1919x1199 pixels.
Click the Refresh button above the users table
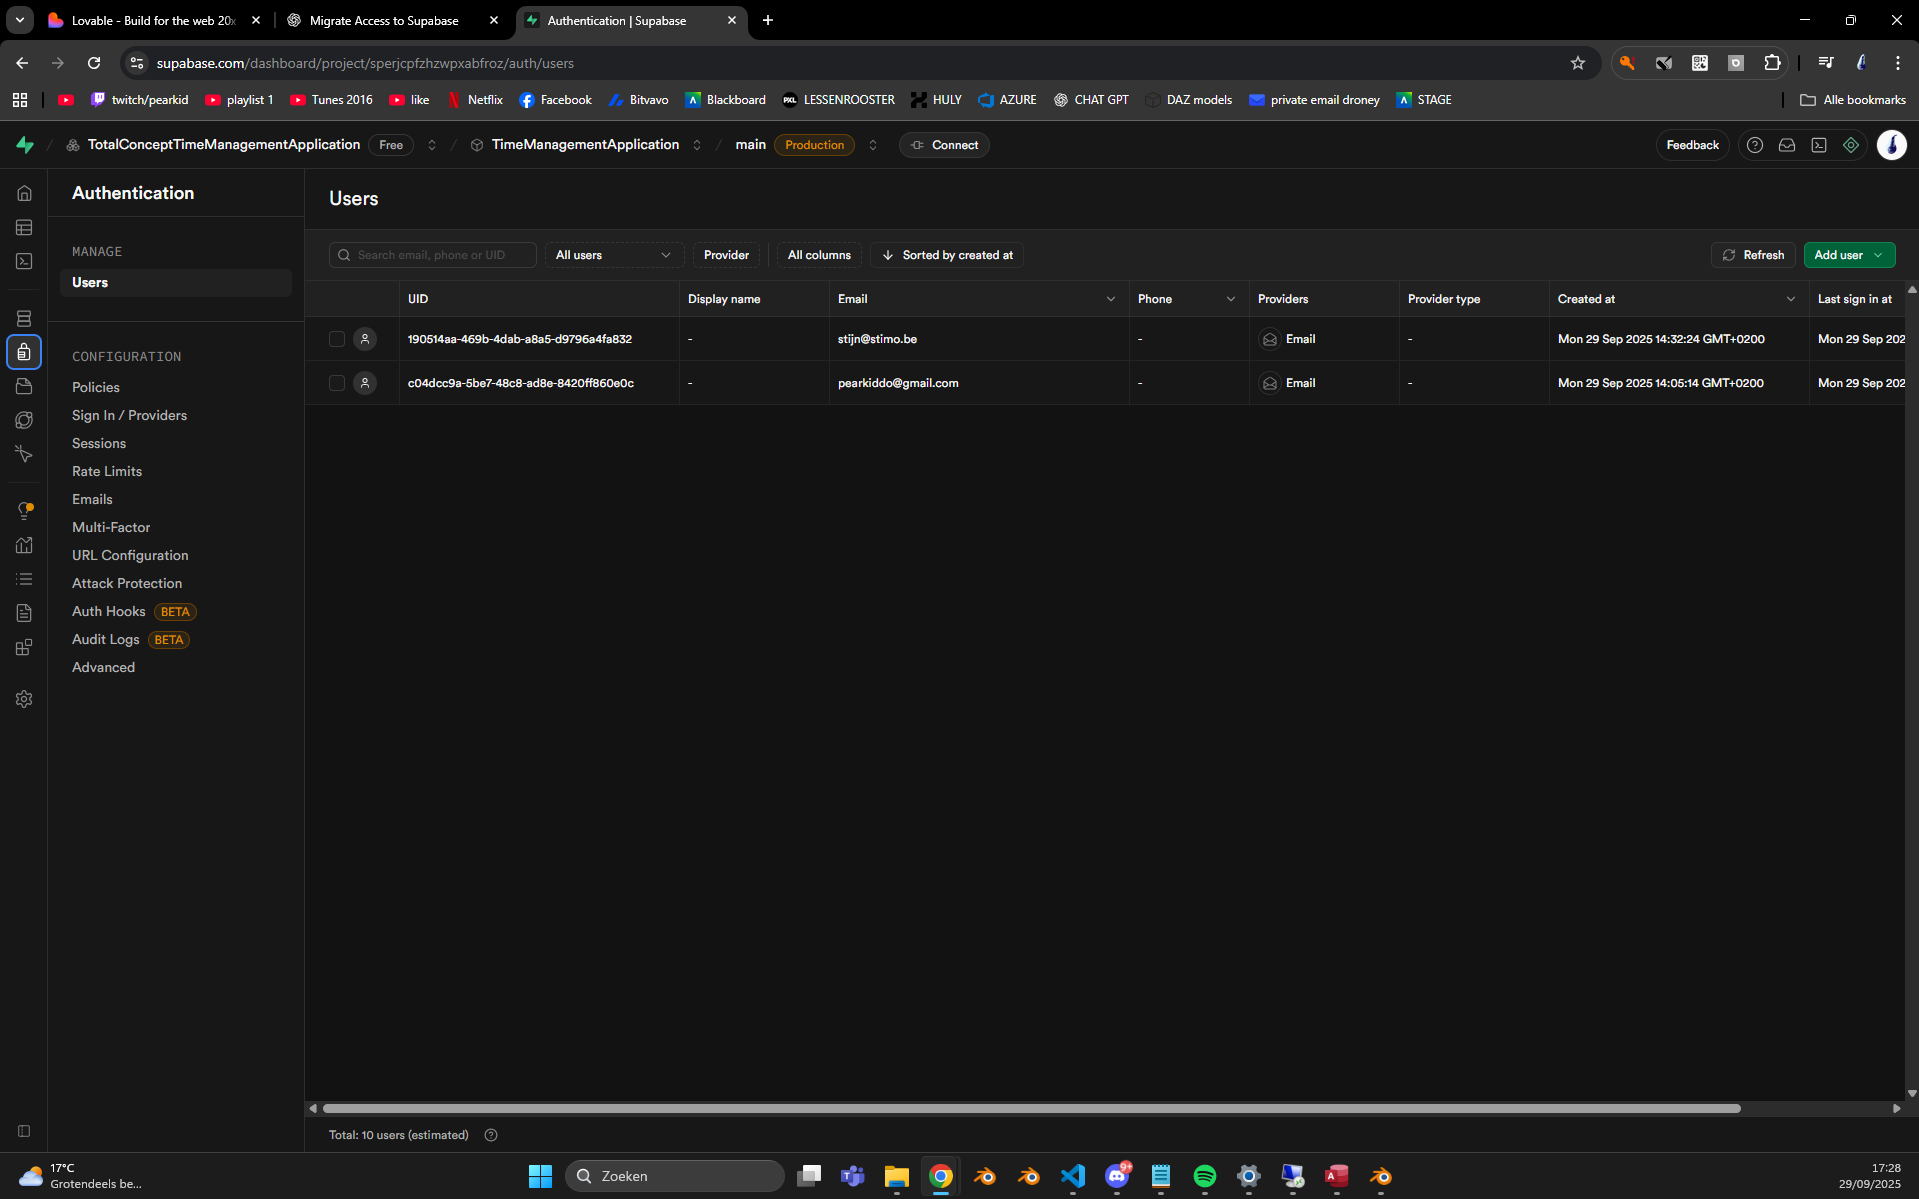click(1752, 255)
